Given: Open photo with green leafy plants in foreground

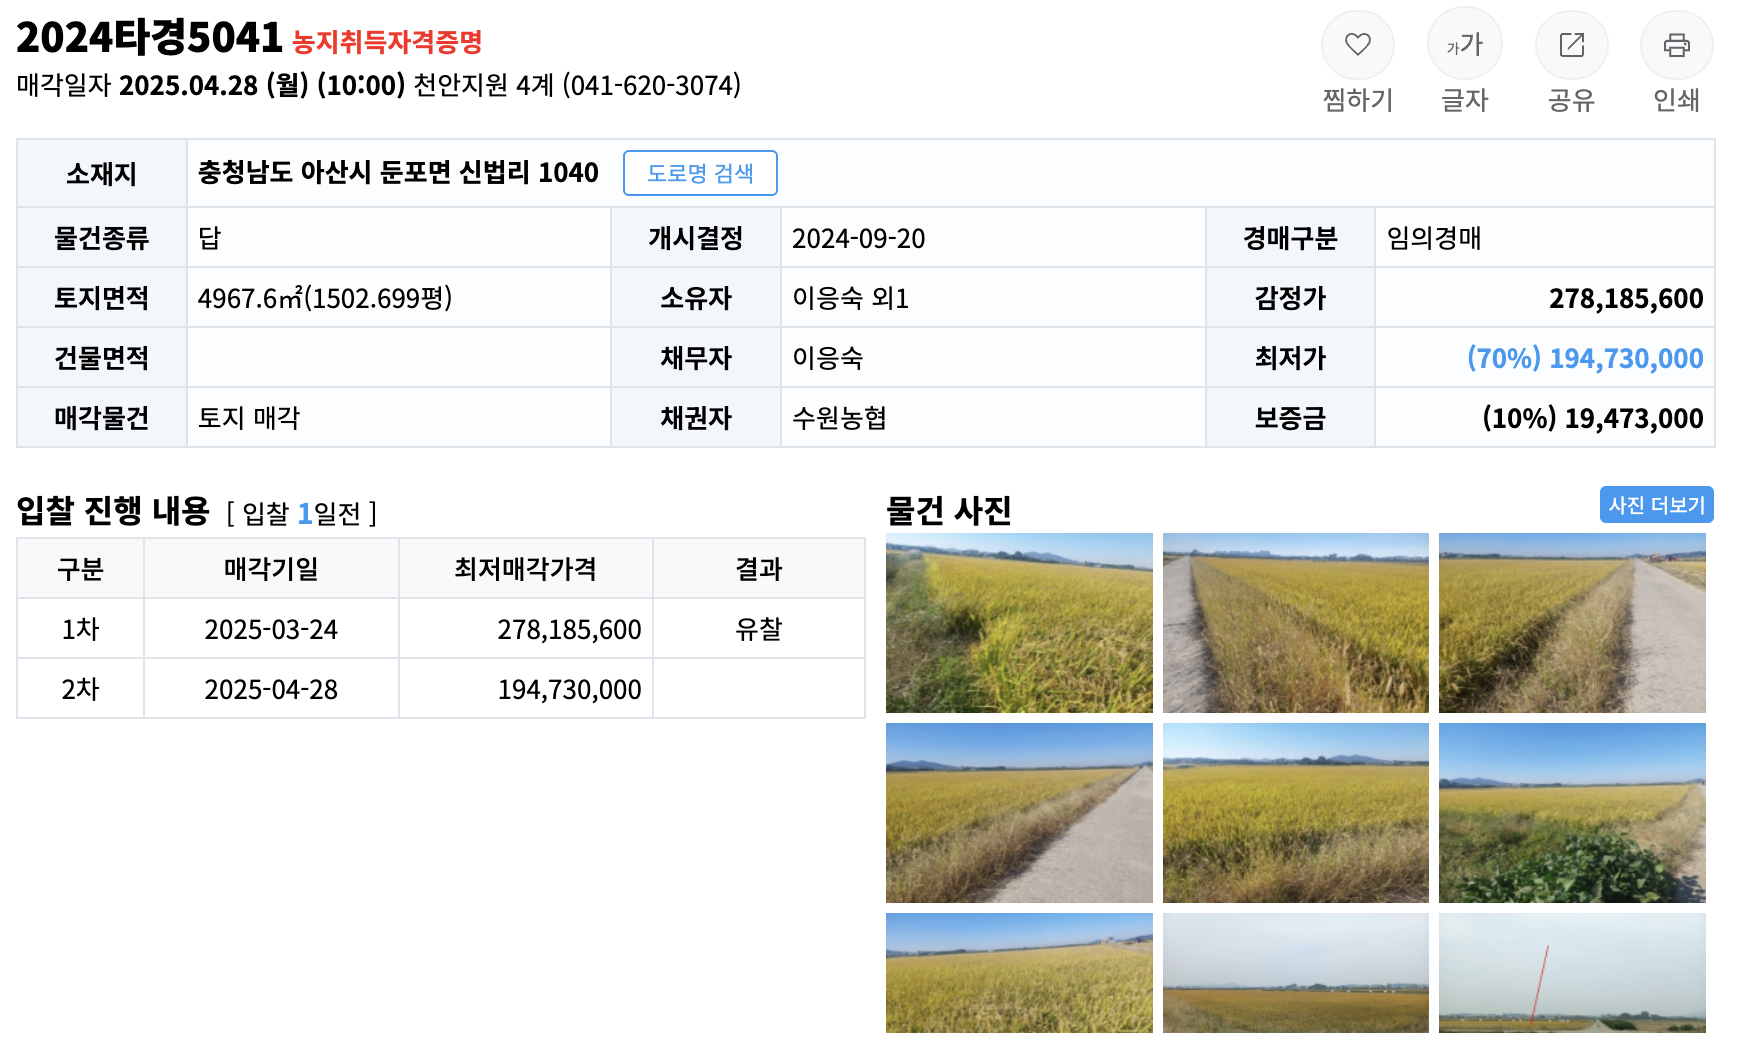Looking at the screenshot, I should [1572, 813].
